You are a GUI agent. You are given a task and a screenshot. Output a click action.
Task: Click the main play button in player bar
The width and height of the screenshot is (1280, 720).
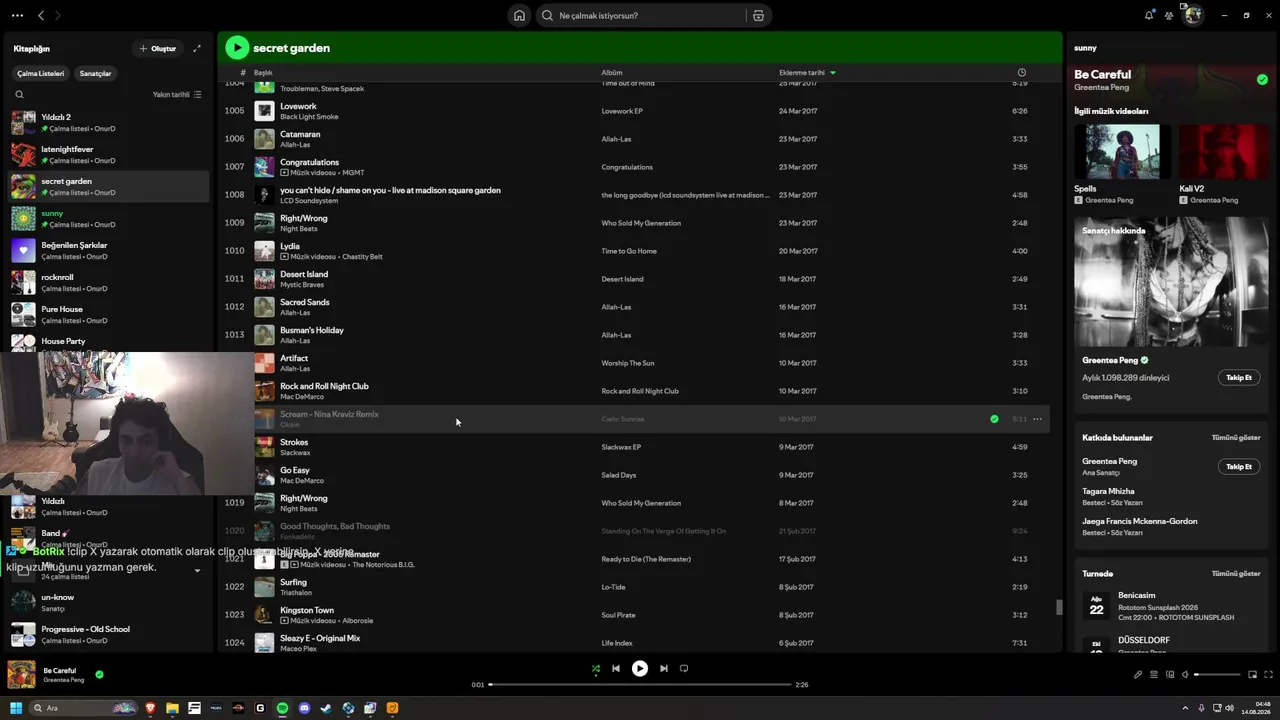coord(640,669)
